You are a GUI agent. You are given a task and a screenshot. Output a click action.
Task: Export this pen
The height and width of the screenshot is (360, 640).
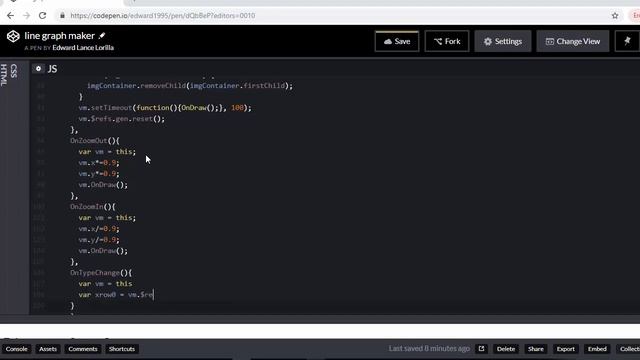[x=565, y=349]
